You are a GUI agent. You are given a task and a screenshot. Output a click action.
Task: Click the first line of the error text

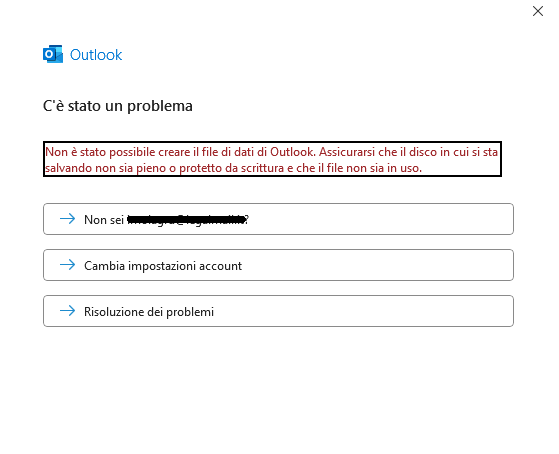[271, 152]
